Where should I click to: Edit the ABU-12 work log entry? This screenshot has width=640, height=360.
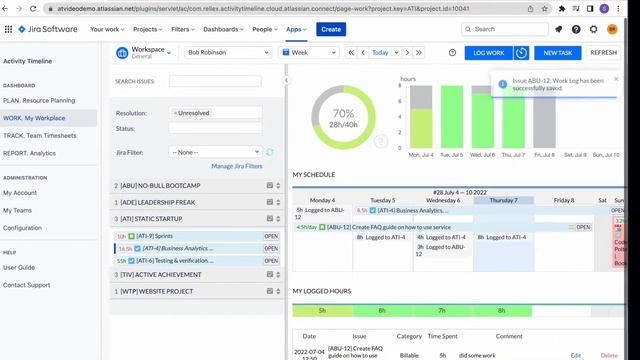click(576, 356)
